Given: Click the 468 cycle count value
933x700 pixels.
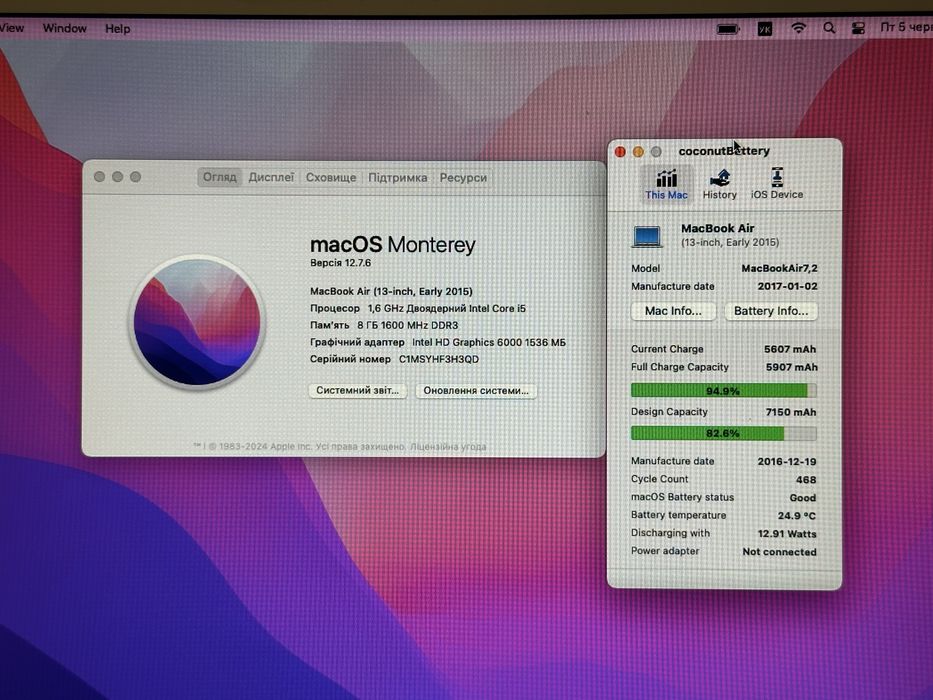Looking at the screenshot, I should pyautogui.click(x=806, y=480).
